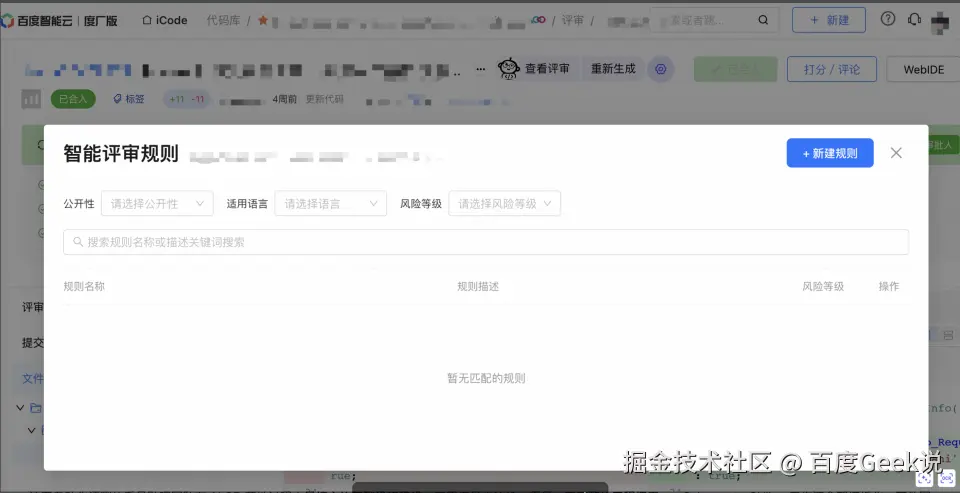Close the 智能评审规则 dialog

click(x=896, y=153)
